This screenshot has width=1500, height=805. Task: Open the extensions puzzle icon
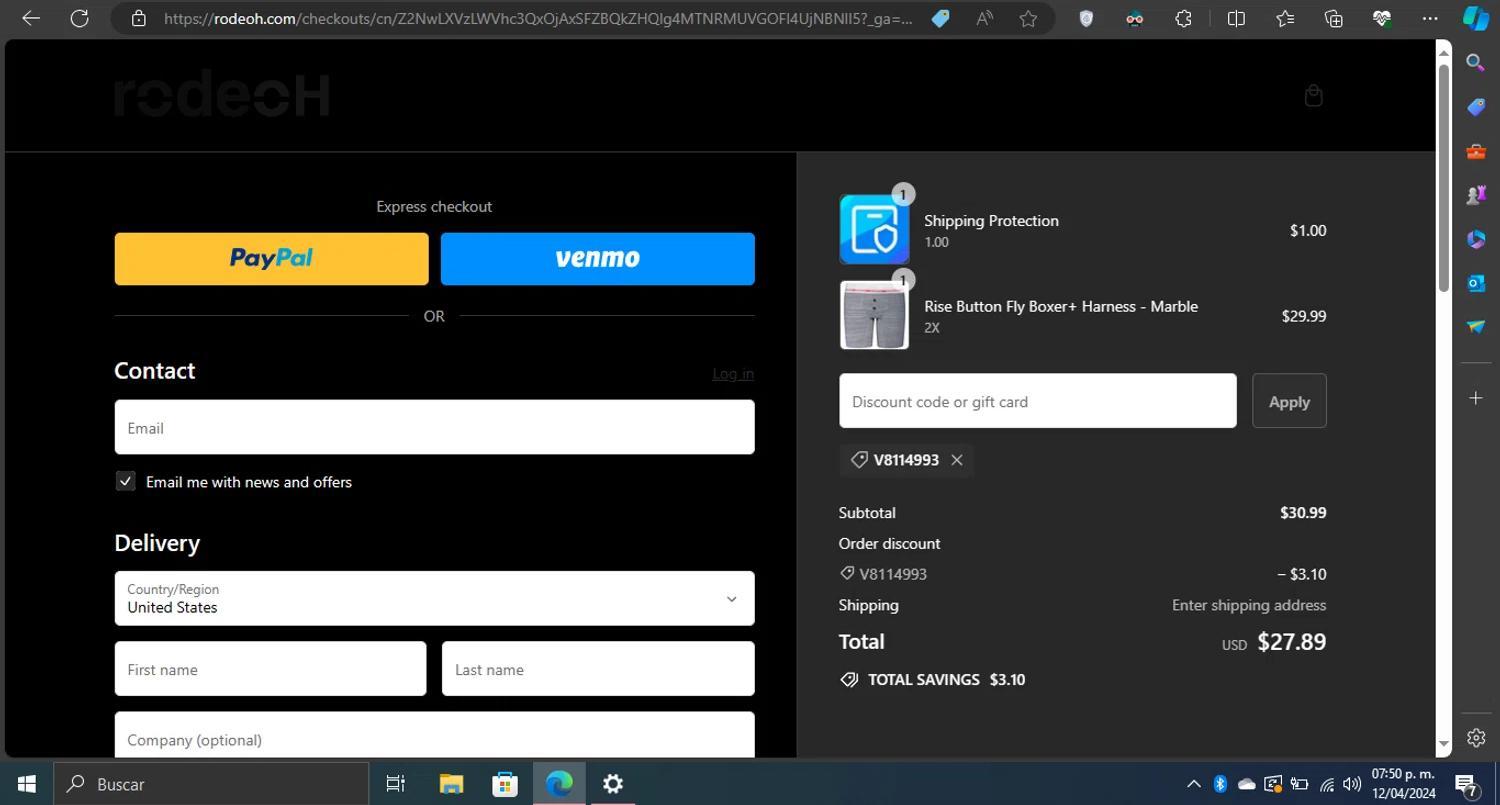click(x=1183, y=18)
